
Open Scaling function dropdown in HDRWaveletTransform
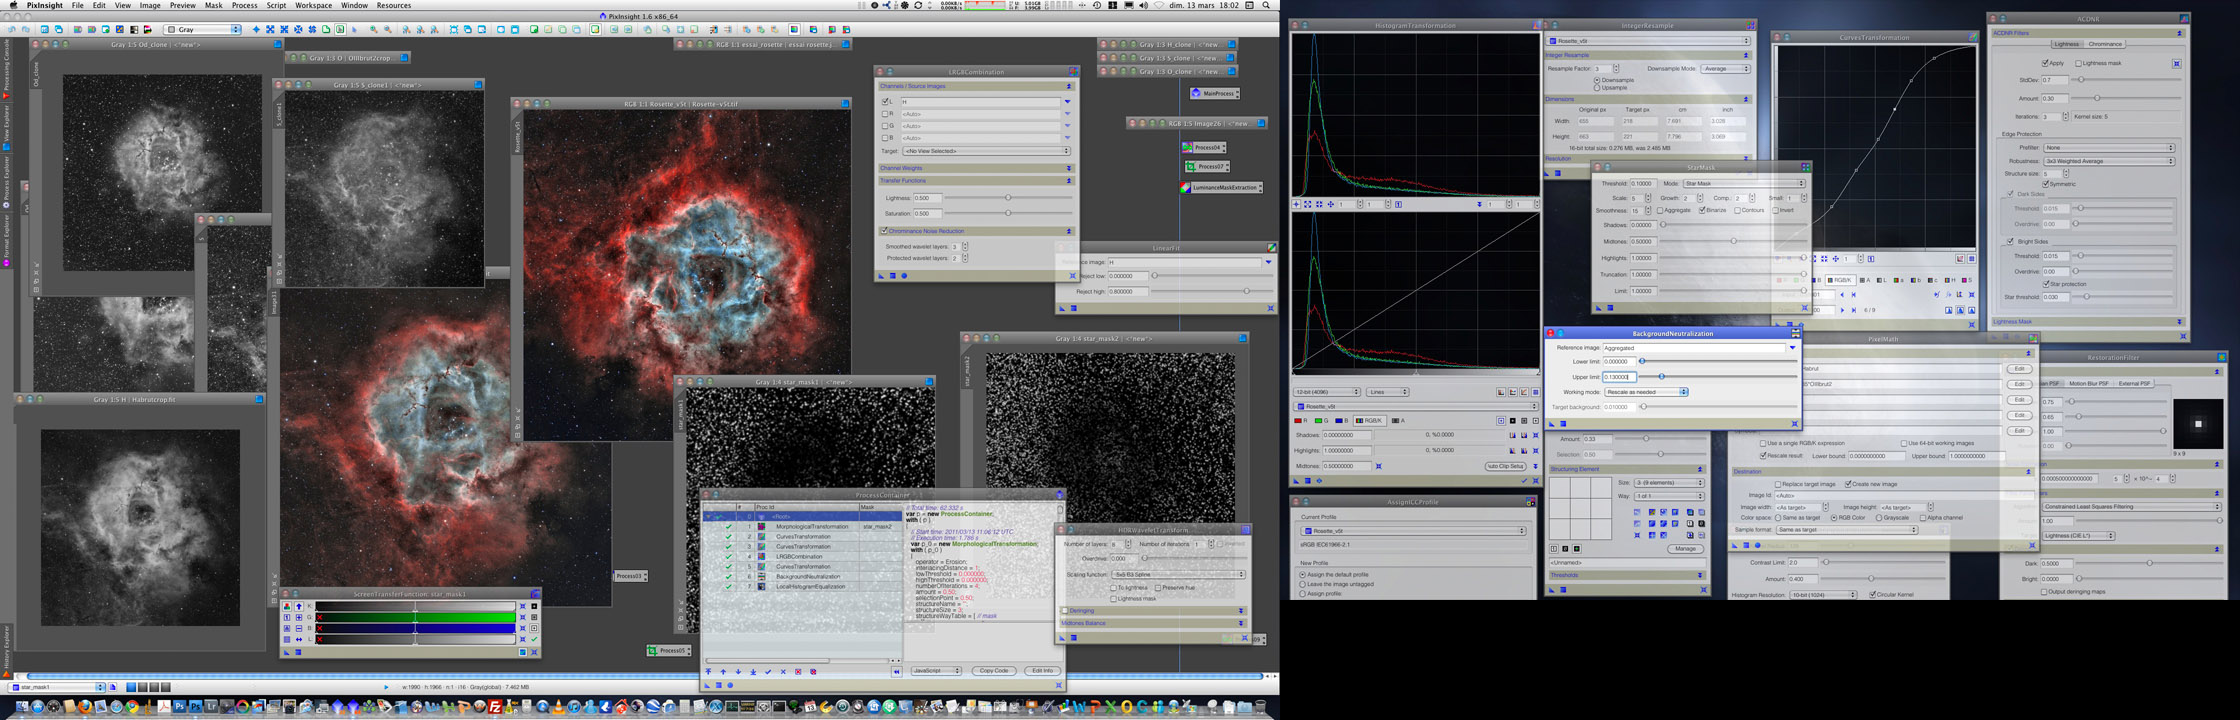[1178, 574]
